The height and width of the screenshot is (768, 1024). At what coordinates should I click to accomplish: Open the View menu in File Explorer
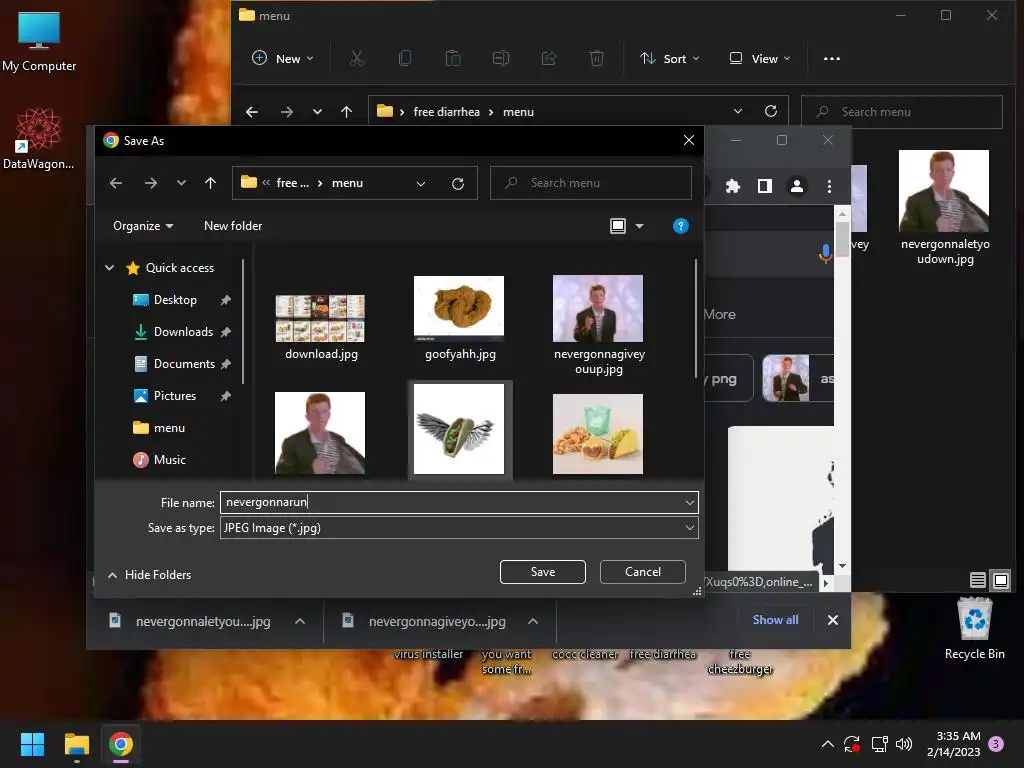760,59
